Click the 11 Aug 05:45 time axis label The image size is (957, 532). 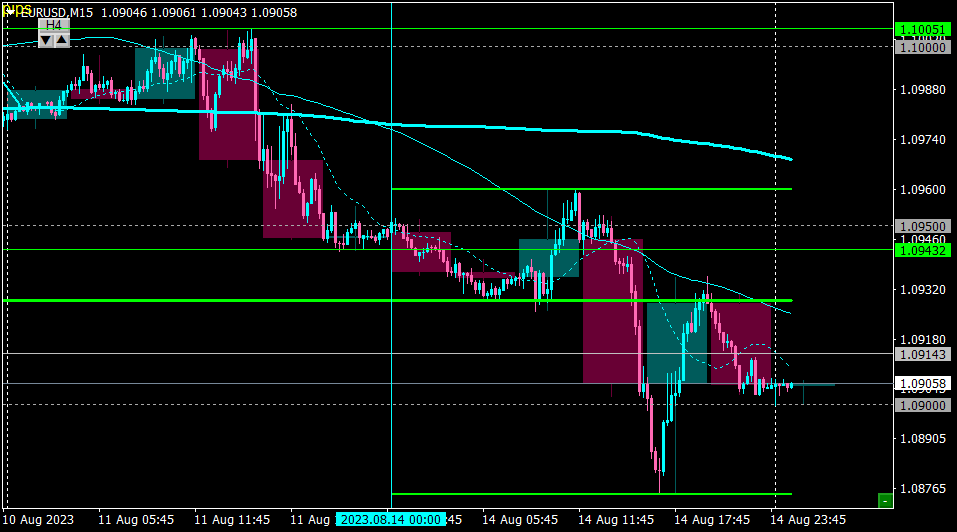(x=135, y=520)
